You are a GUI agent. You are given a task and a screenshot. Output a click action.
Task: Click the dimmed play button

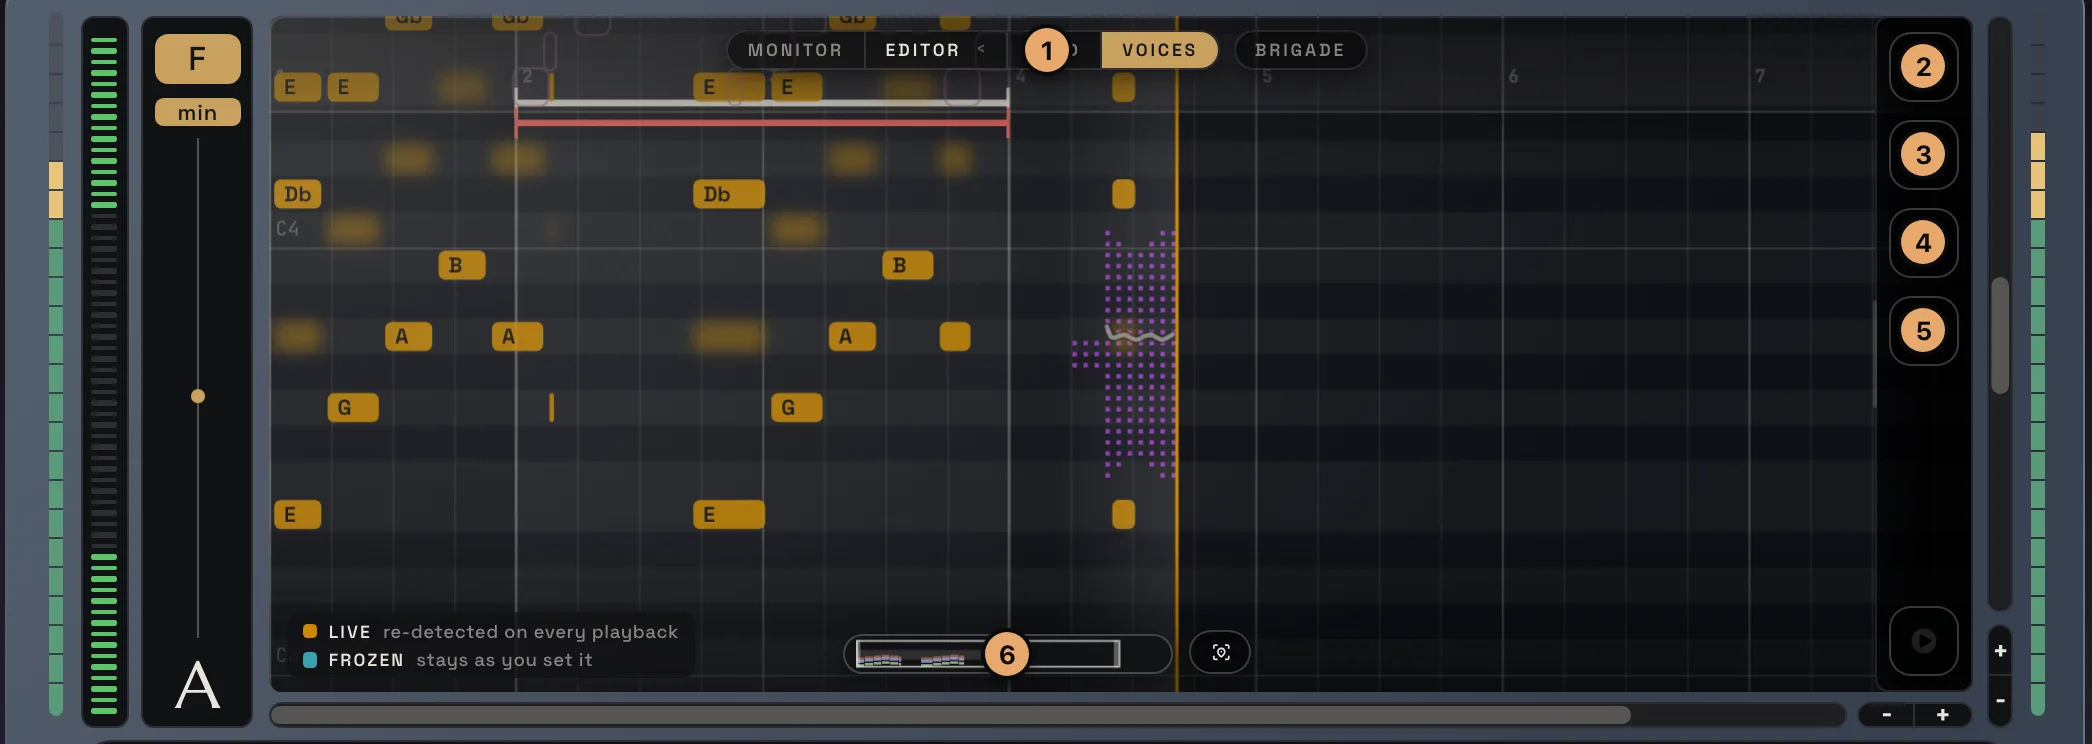(1923, 641)
